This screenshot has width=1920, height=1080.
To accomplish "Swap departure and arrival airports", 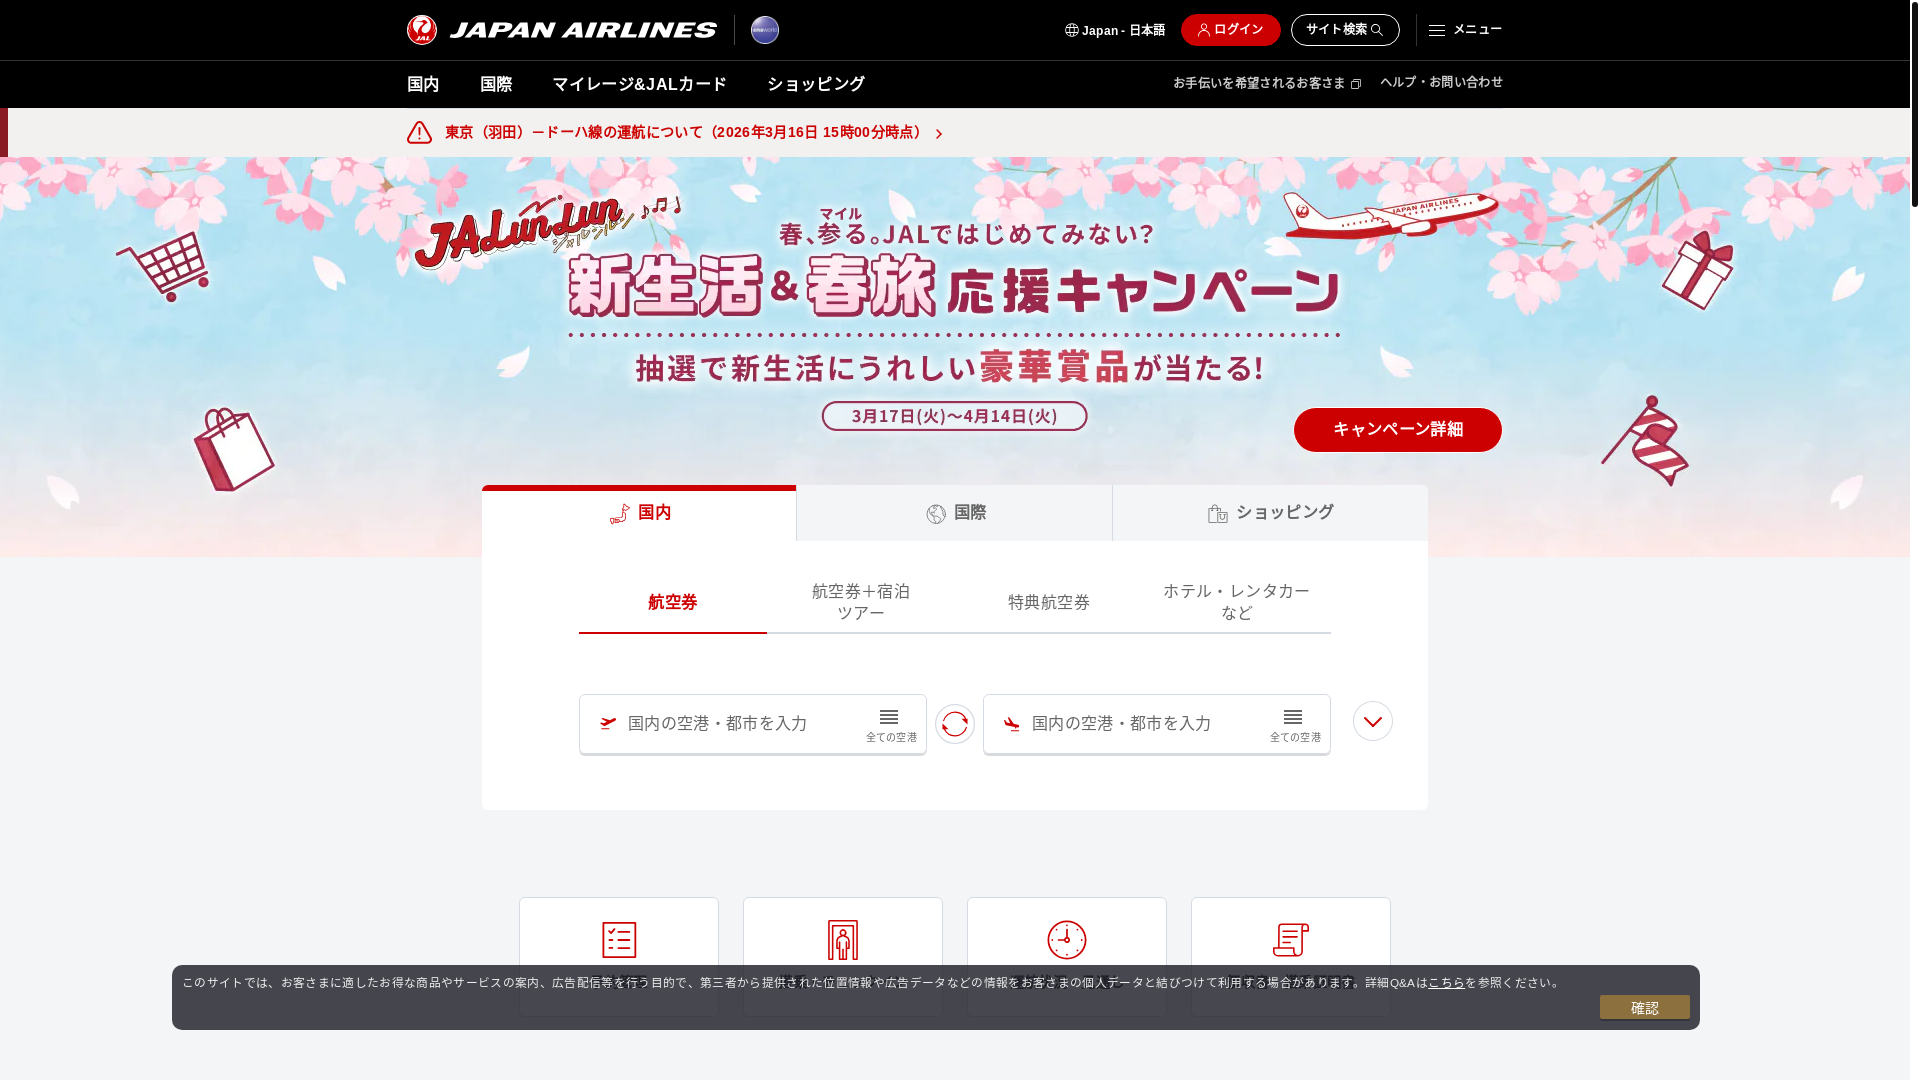I will 955,723.
